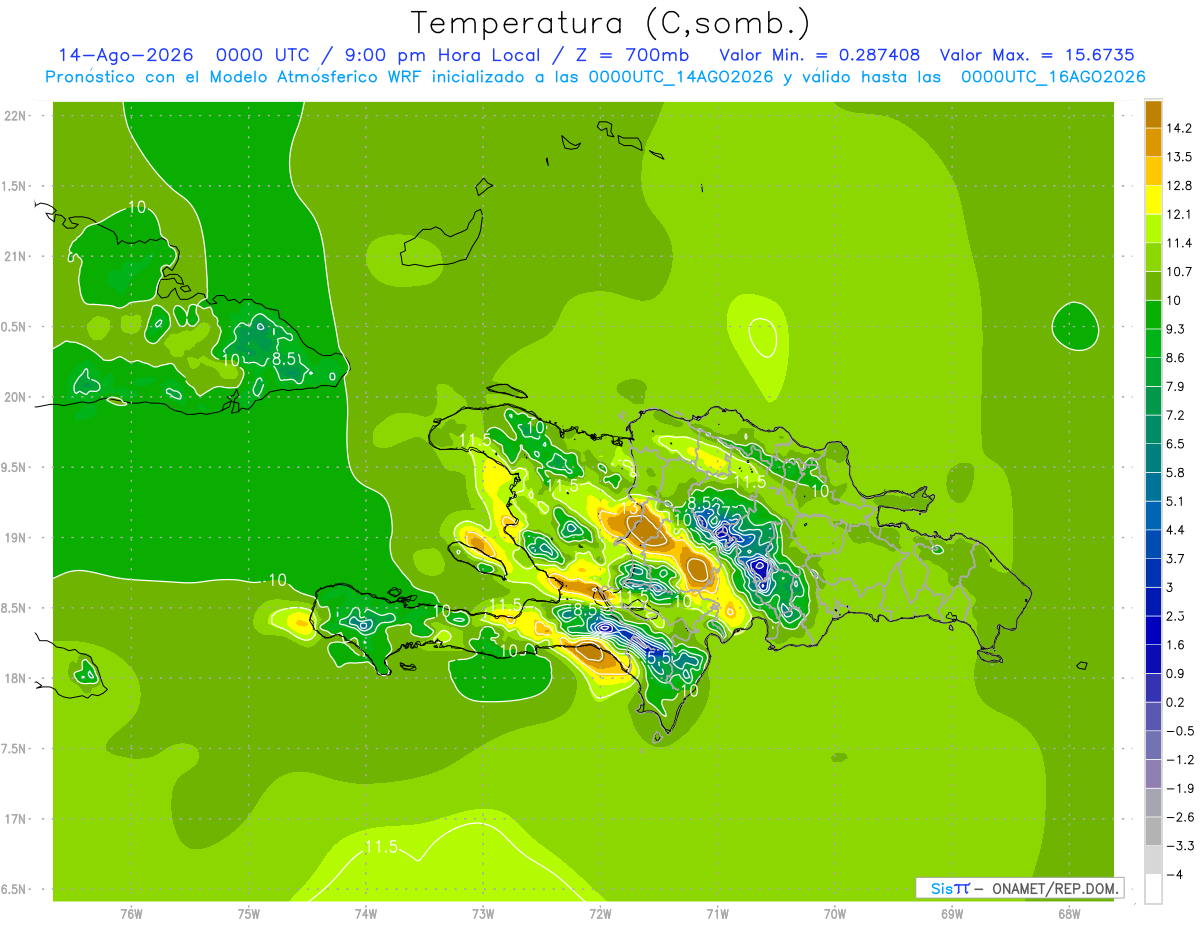Image resolution: width=1200 pixels, height=927 pixels.
Task: Click the 20N latitude axis label
Action: coord(15,397)
